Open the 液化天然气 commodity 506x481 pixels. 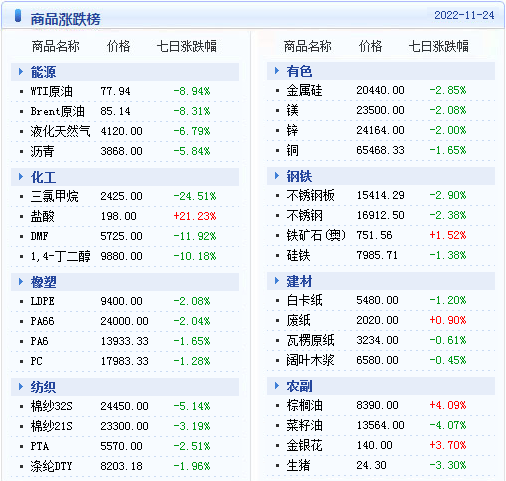tap(60, 131)
